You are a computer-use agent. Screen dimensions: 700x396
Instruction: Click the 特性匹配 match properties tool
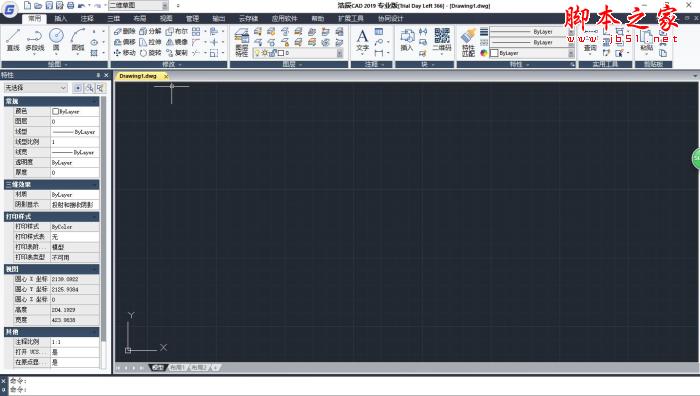pos(468,43)
